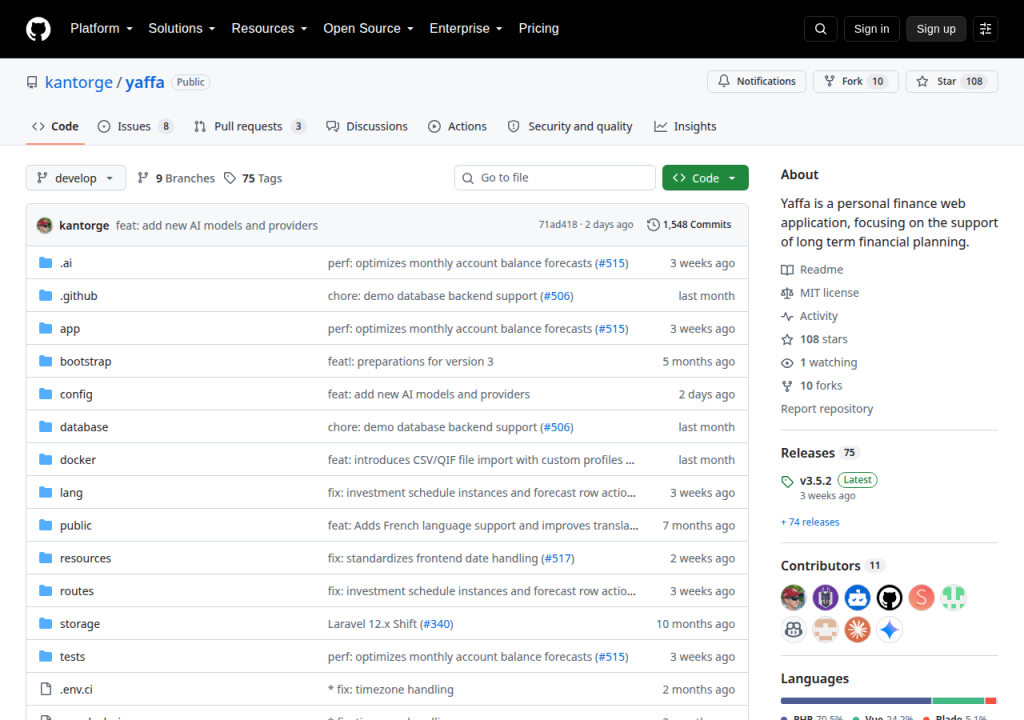1024x720 pixels.
Task: Focus the Go to file search field
Action: click(x=554, y=178)
